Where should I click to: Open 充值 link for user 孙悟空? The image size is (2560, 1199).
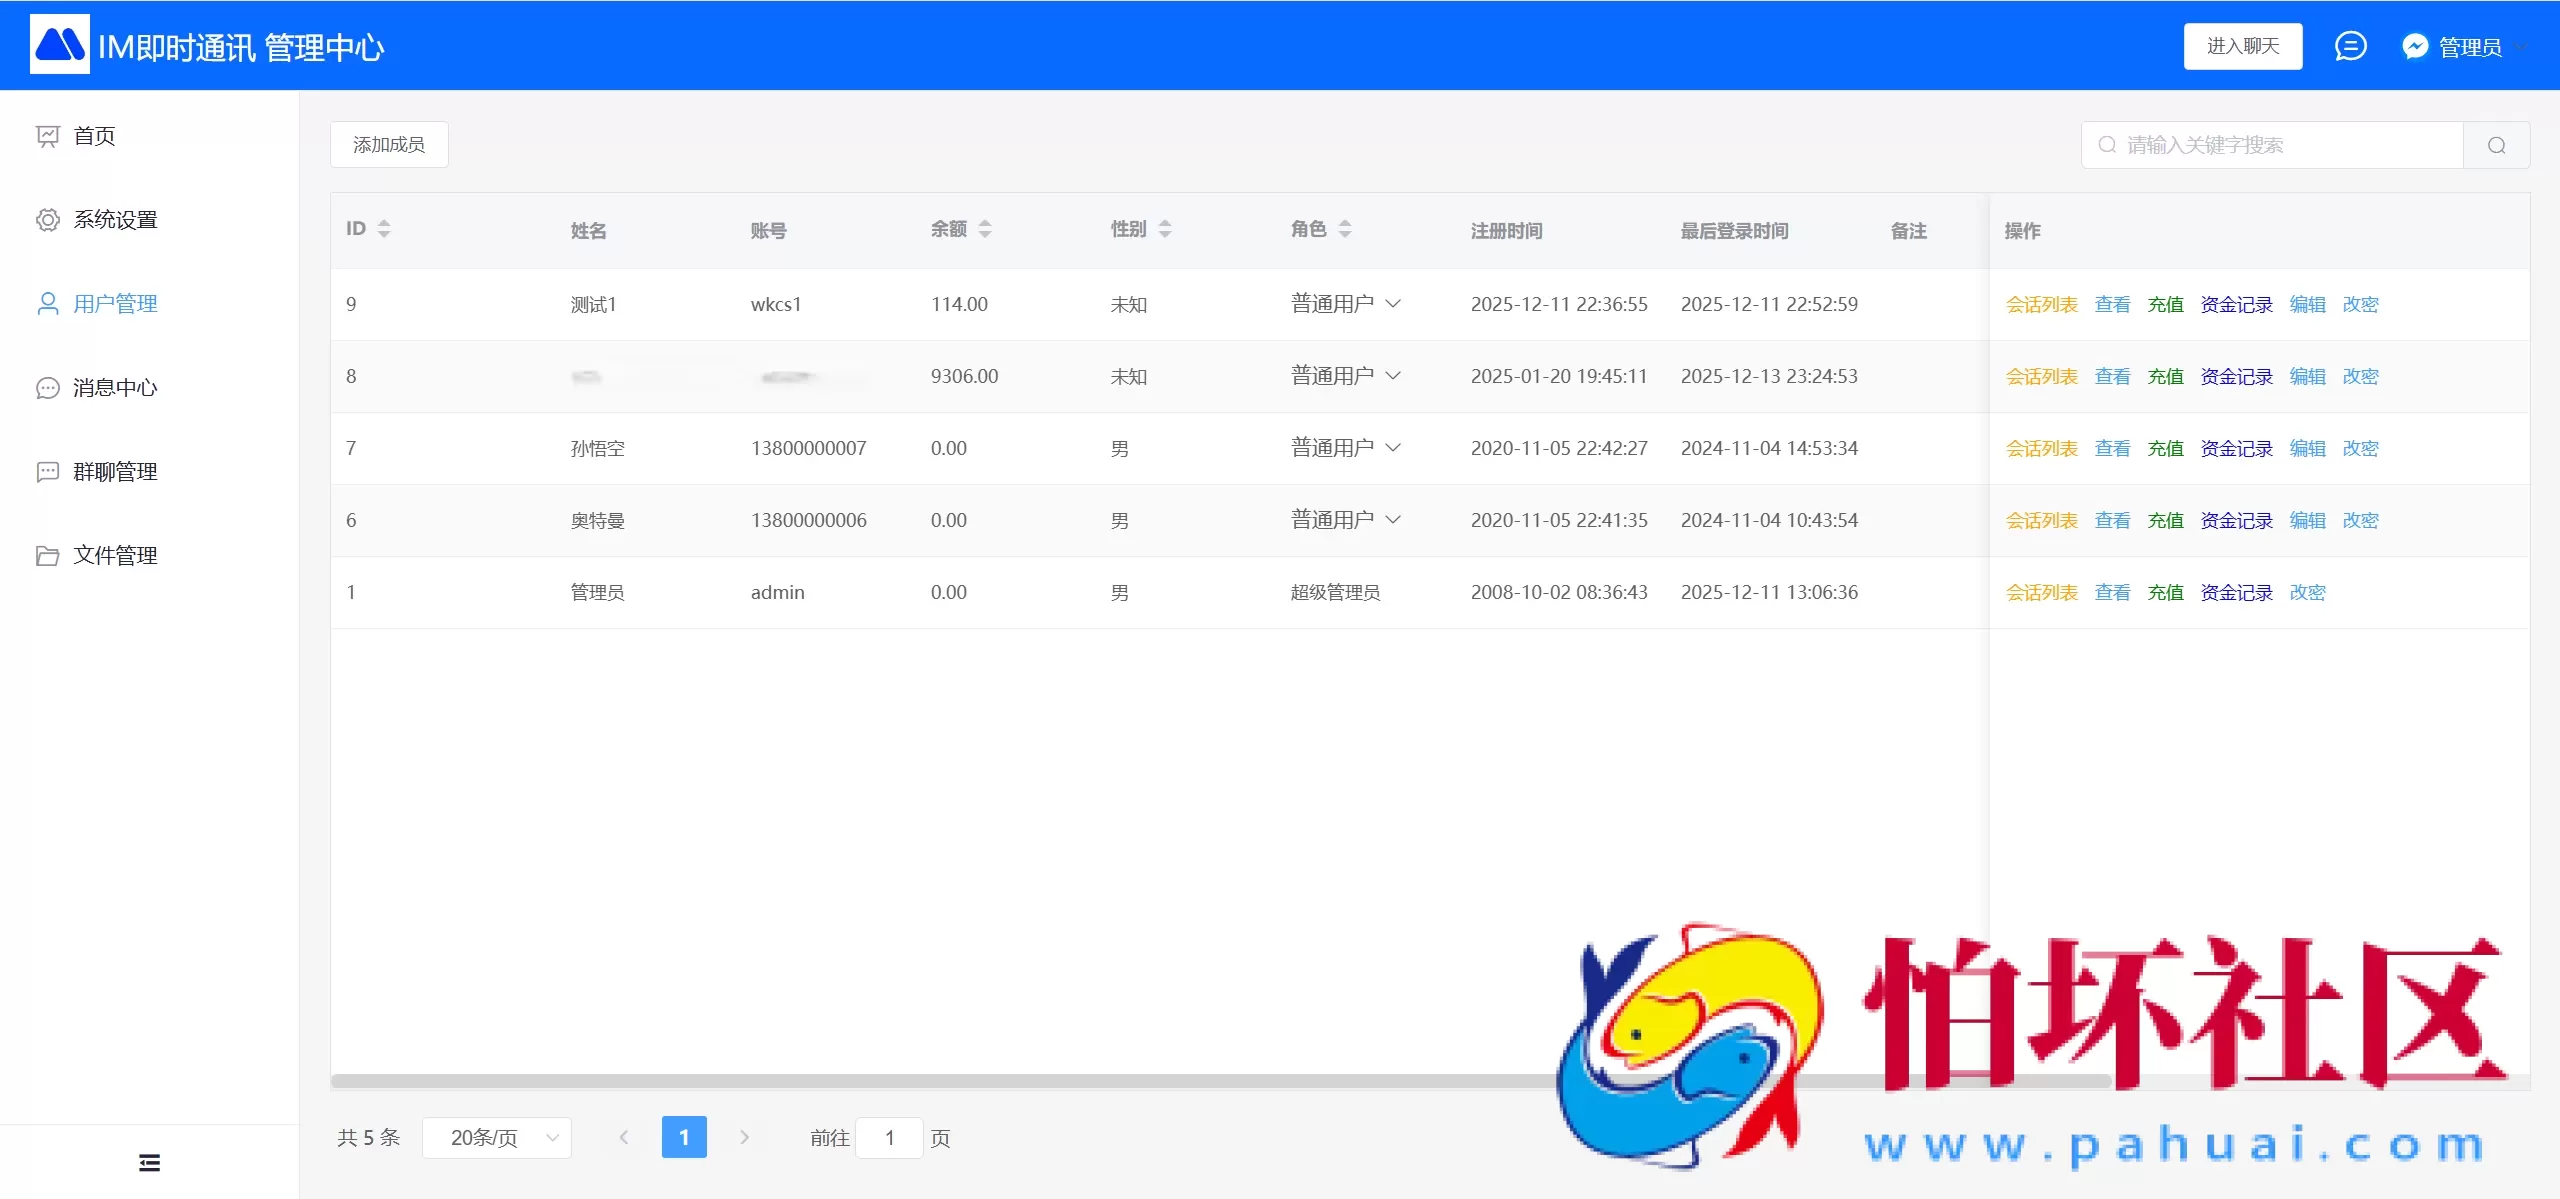2166,448
